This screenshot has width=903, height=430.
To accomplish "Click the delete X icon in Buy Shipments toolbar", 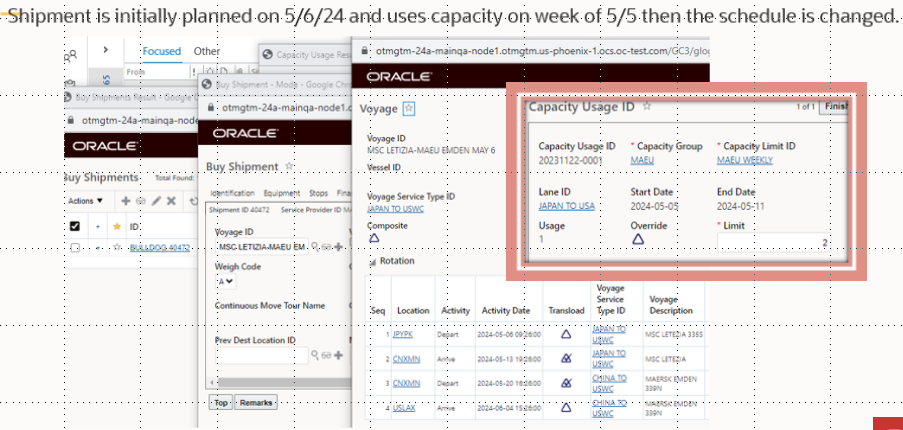I will pyautogui.click(x=171, y=201).
